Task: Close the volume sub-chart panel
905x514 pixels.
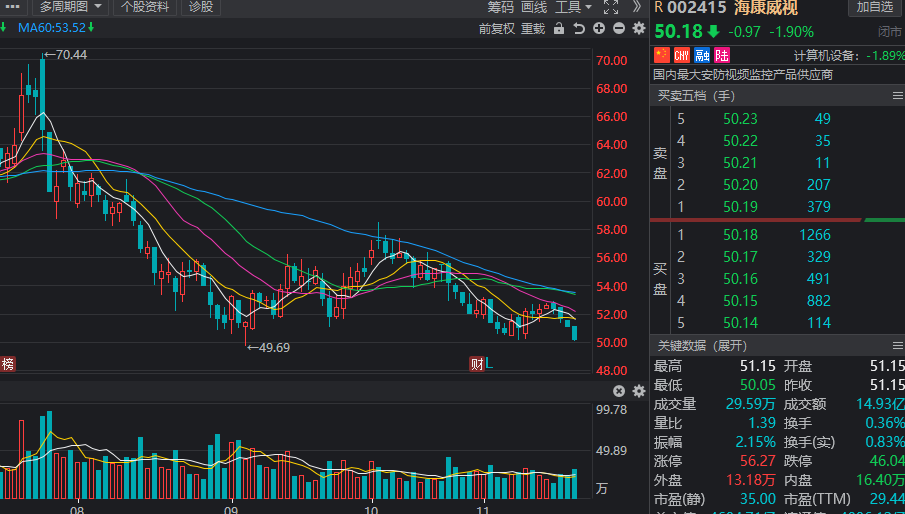Action: point(619,391)
